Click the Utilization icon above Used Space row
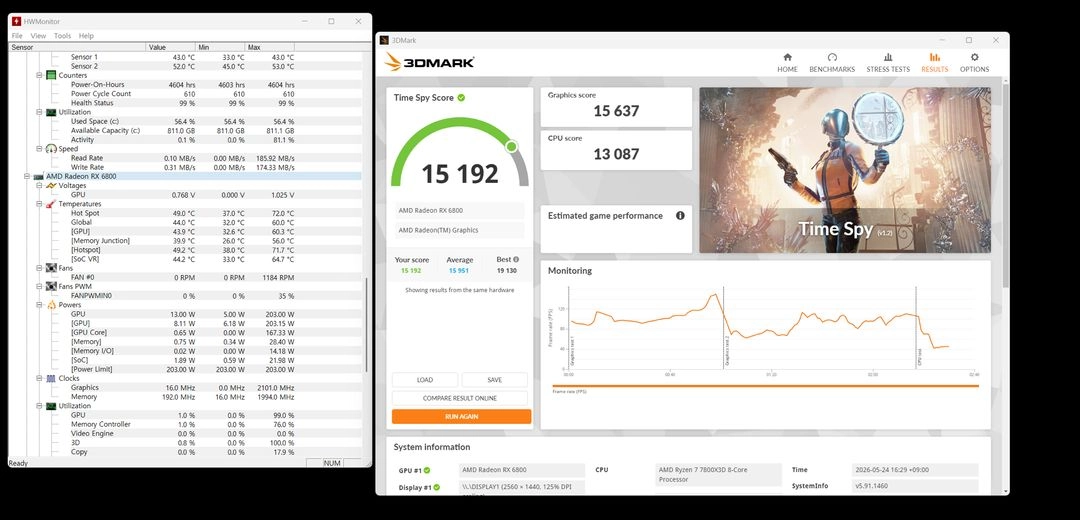 pos(51,112)
